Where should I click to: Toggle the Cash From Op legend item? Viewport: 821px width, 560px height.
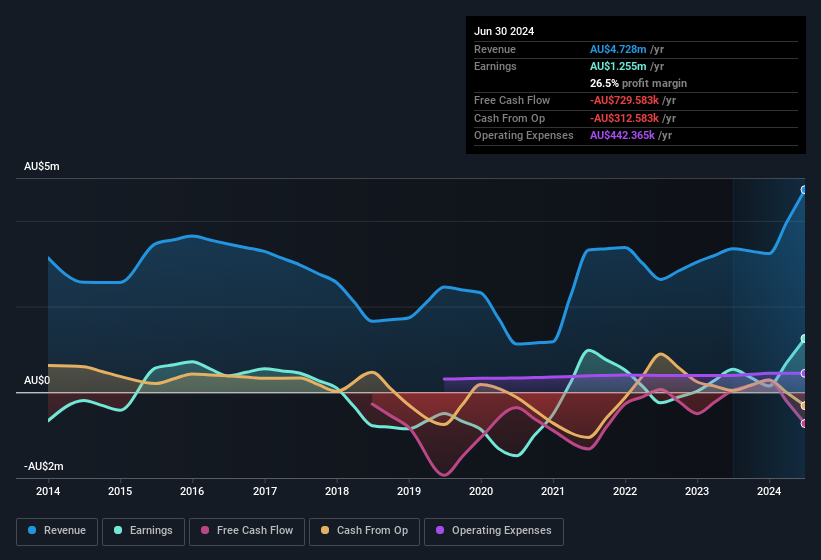pyautogui.click(x=364, y=531)
